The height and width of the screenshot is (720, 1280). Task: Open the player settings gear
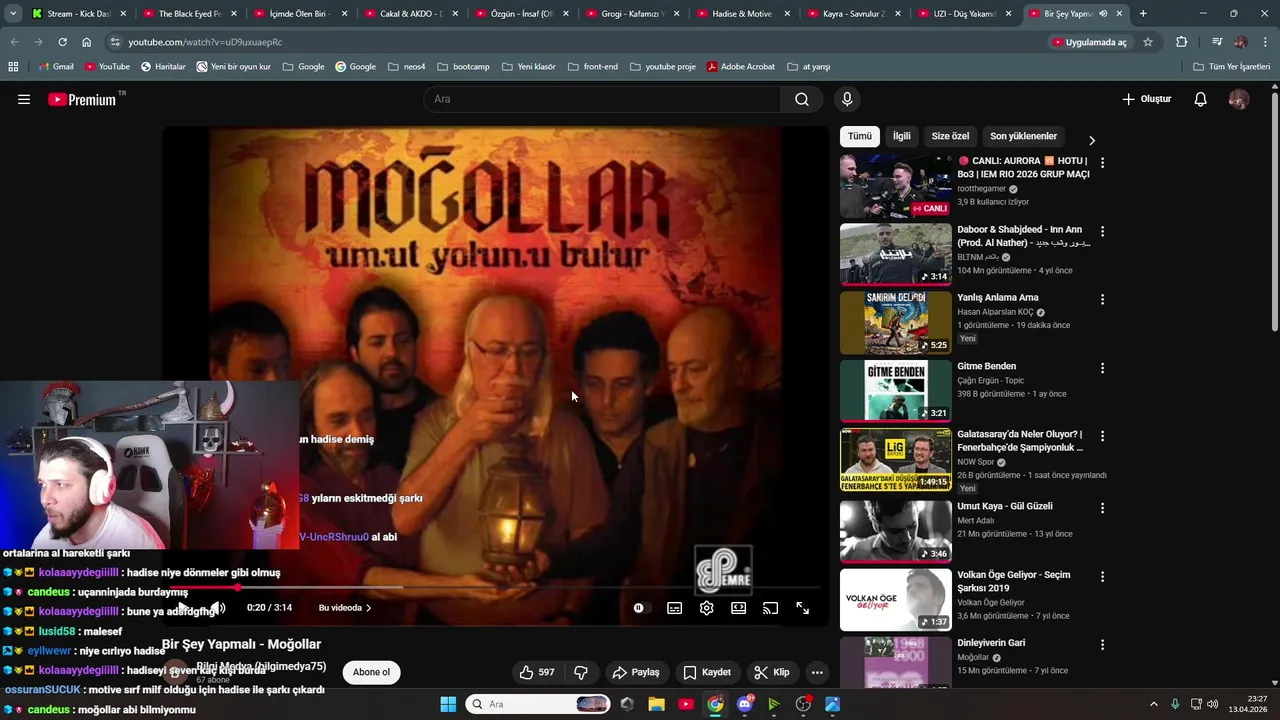click(x=707, y=608)
